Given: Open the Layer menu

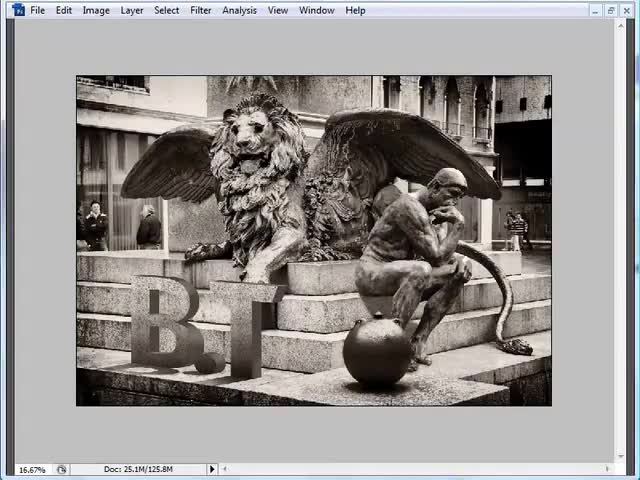Looking at the screenshot, I should coord(132,10).
